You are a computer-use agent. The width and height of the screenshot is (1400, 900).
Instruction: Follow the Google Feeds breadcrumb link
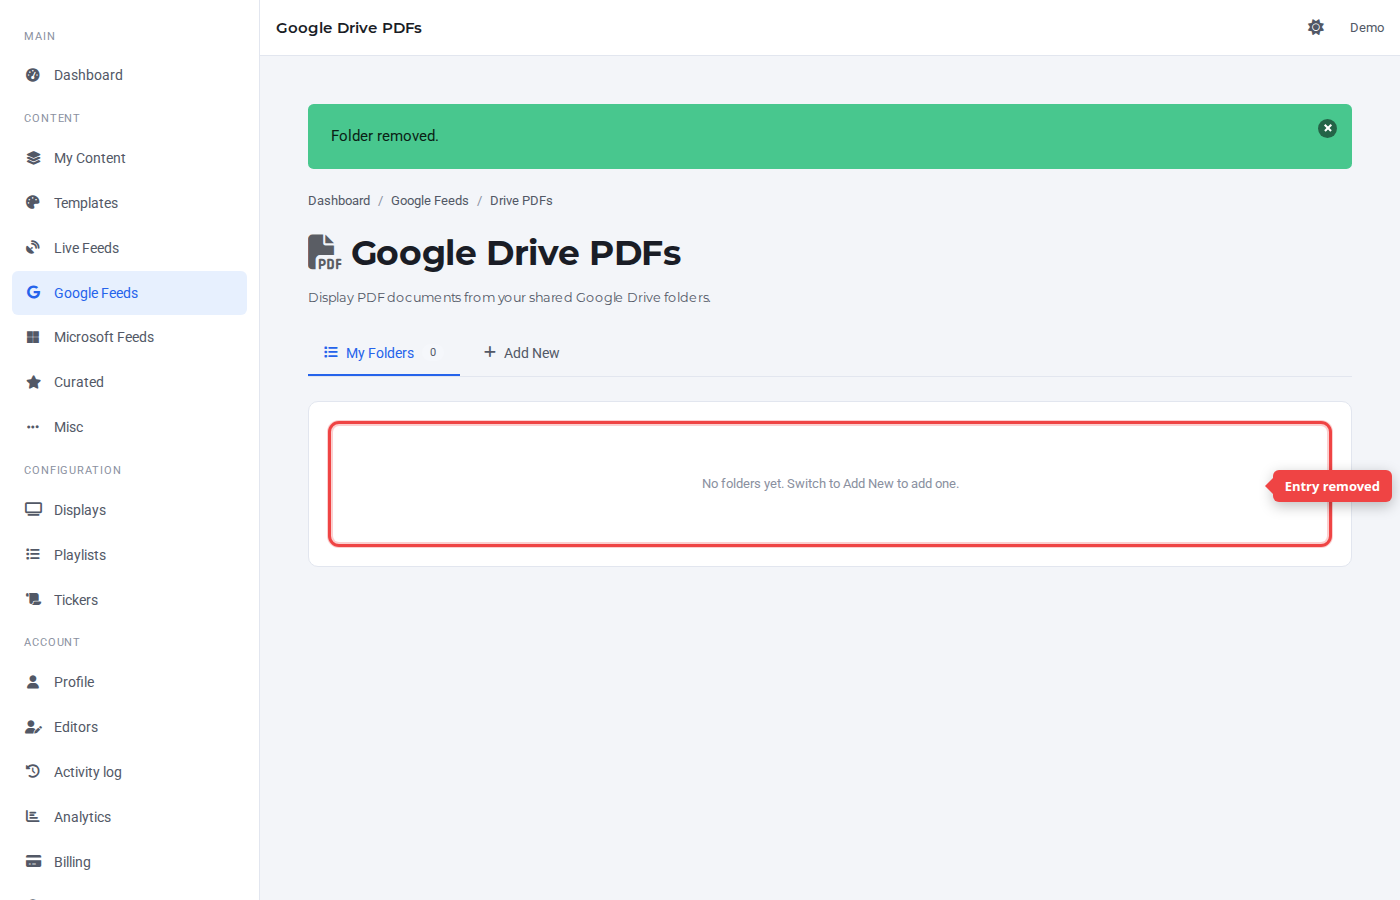click(x=430, y=201)
